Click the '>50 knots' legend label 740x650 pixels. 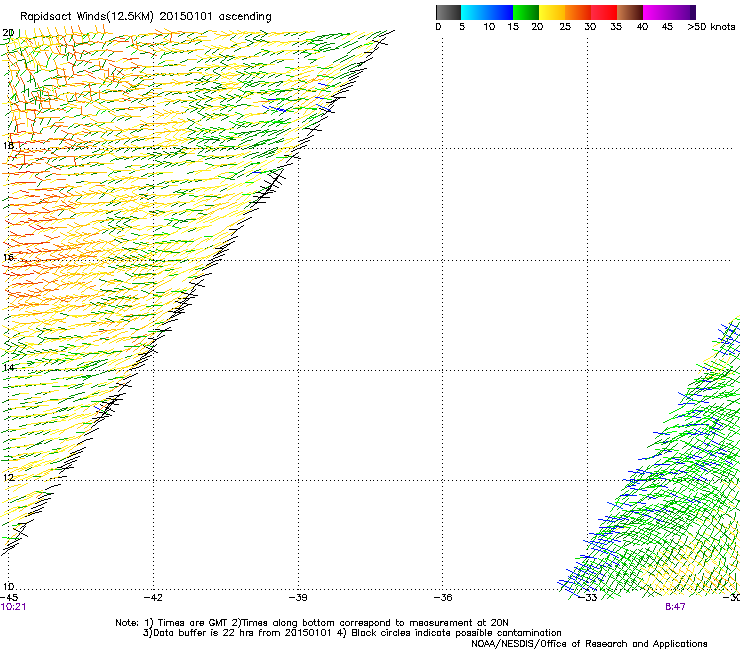click(711, 27)
